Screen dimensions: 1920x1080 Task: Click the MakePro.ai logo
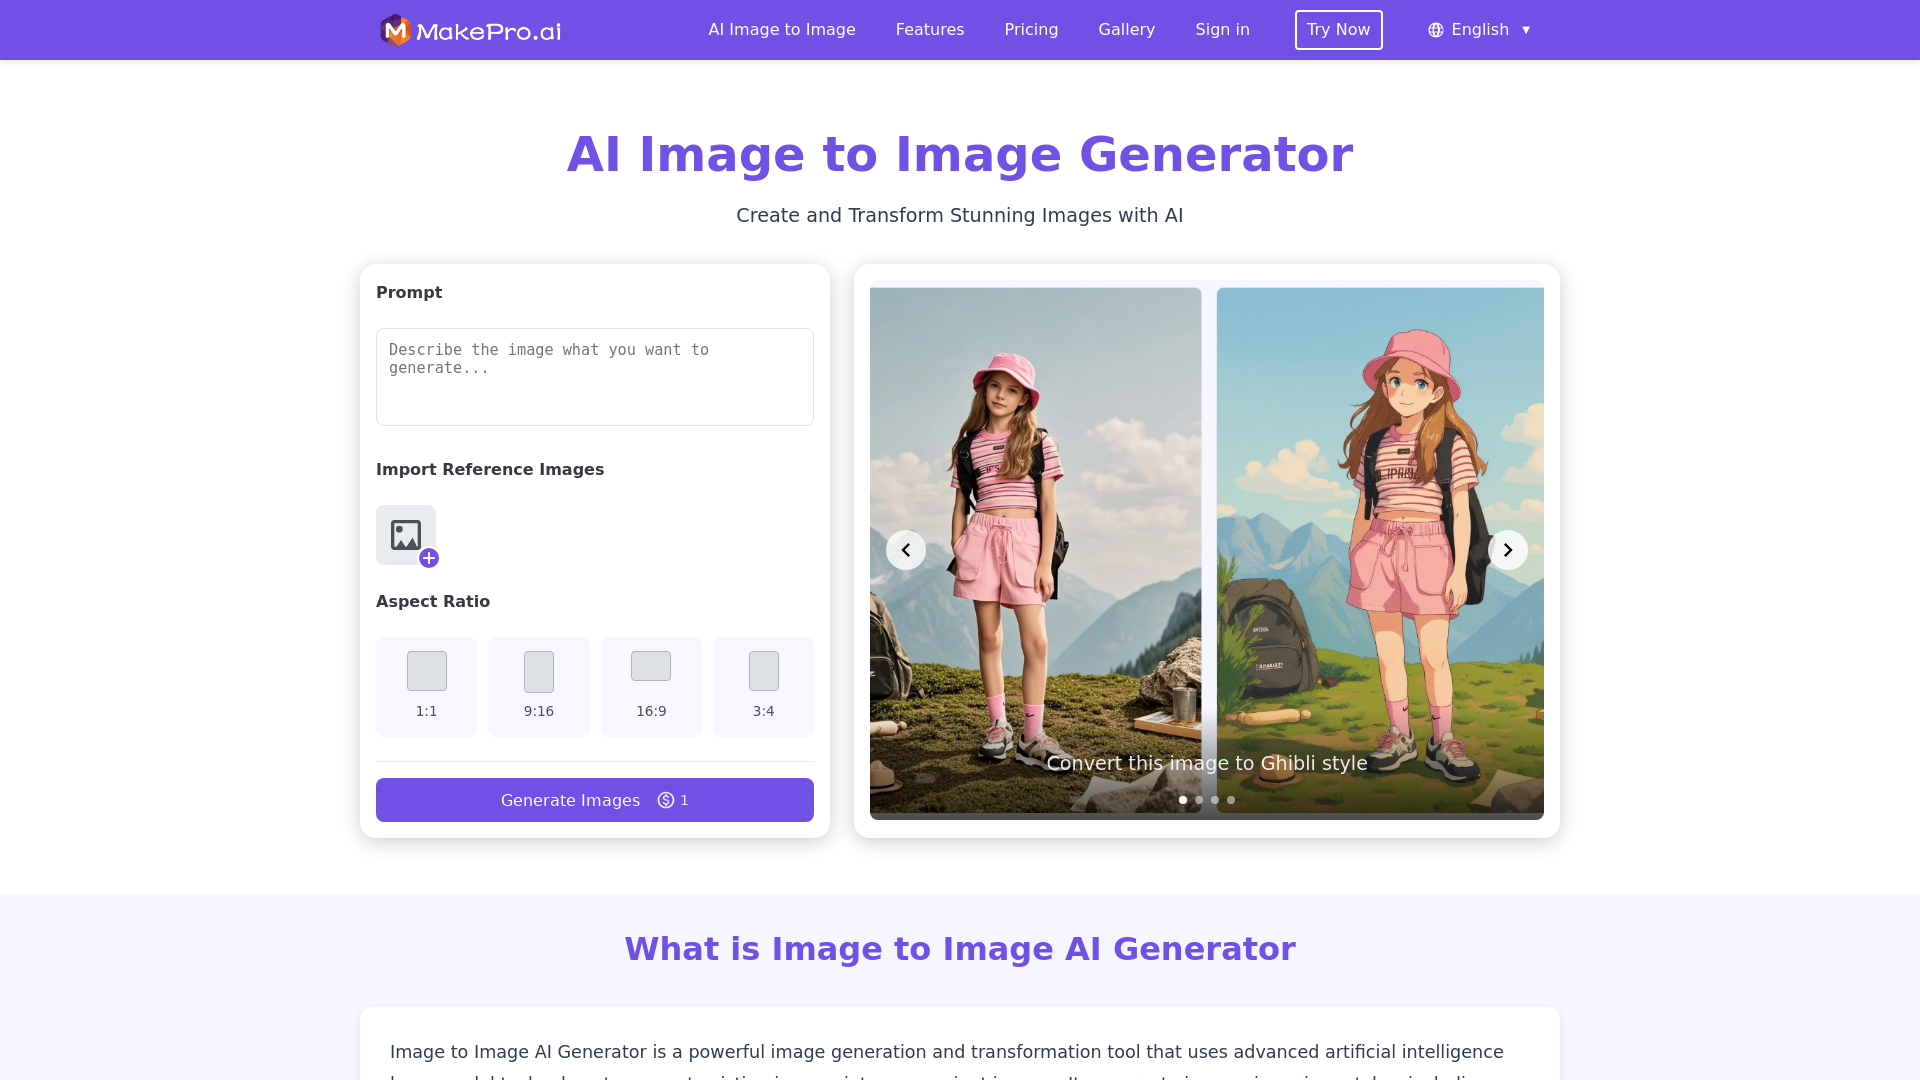[x=468, y=30]
